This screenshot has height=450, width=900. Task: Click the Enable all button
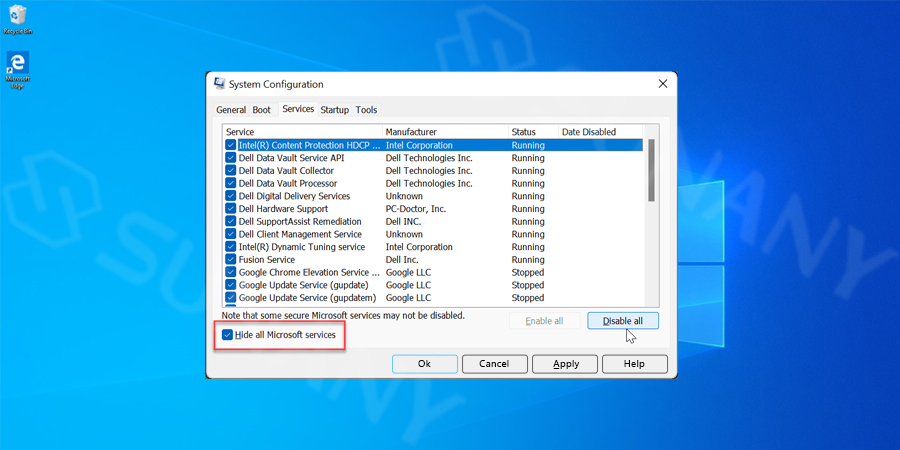pos(544,321)
